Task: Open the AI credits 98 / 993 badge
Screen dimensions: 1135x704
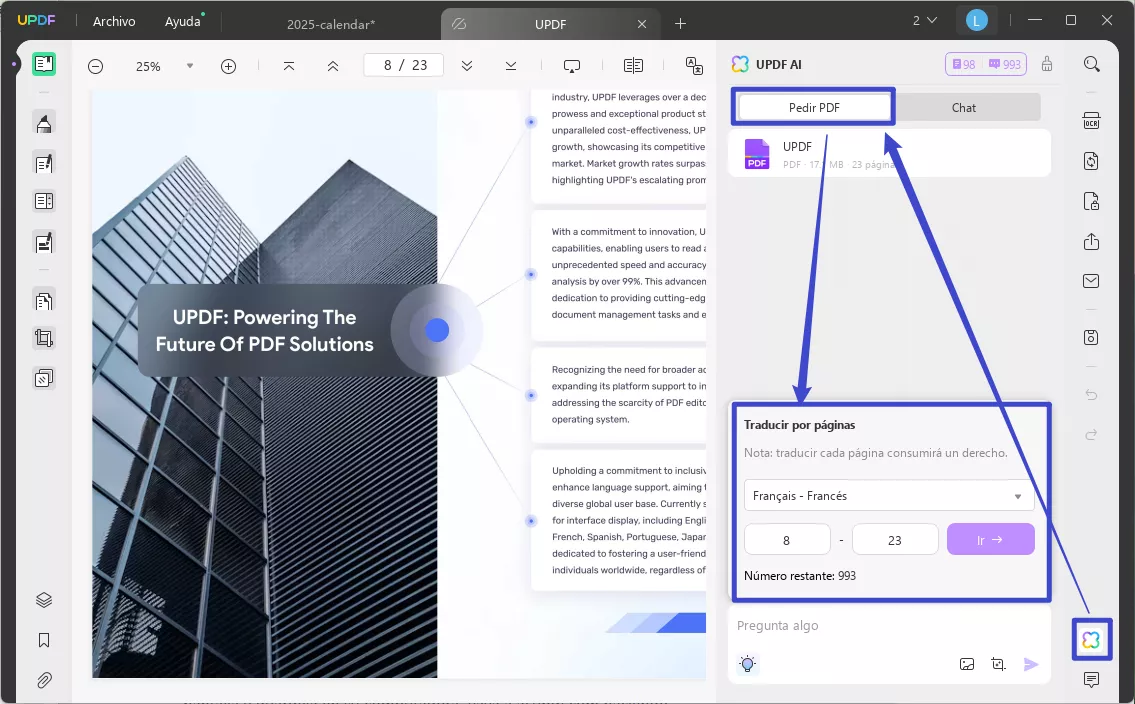Action: pyautogui.click(x=986, y=64)
